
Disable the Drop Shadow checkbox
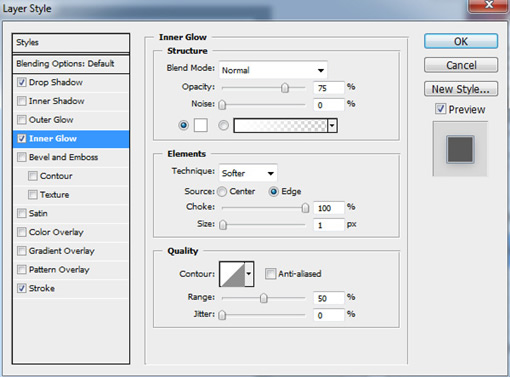[22, 82]
